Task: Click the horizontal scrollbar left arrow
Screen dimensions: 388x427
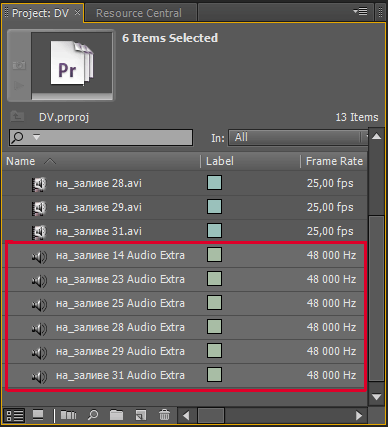Action: click(x=186, y=415)
